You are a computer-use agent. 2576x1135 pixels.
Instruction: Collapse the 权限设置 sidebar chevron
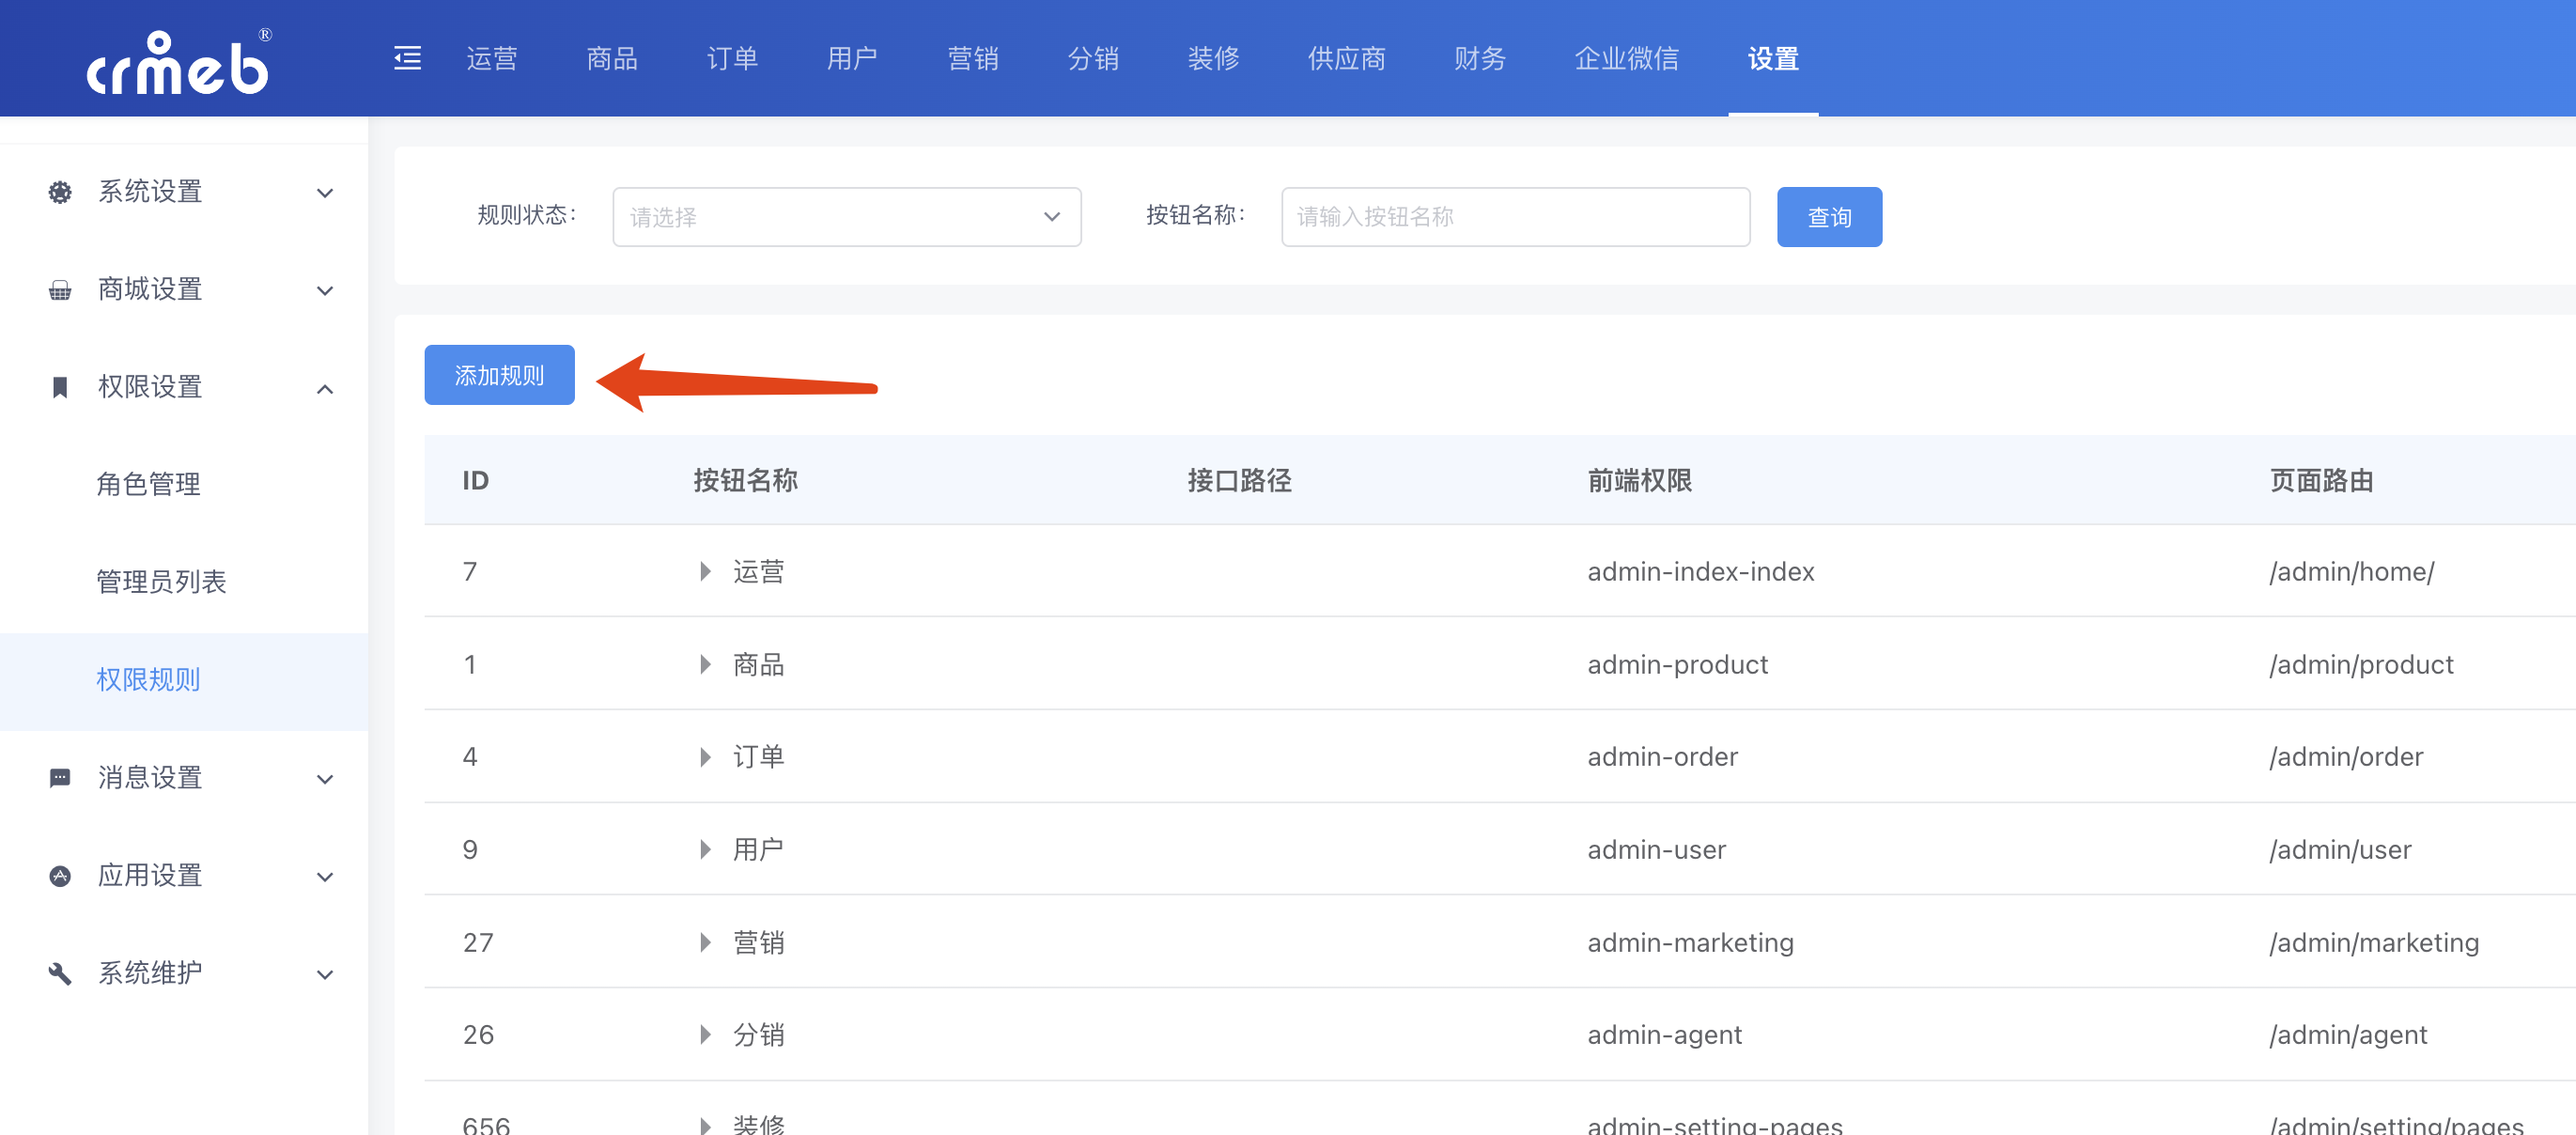[325, 389]
